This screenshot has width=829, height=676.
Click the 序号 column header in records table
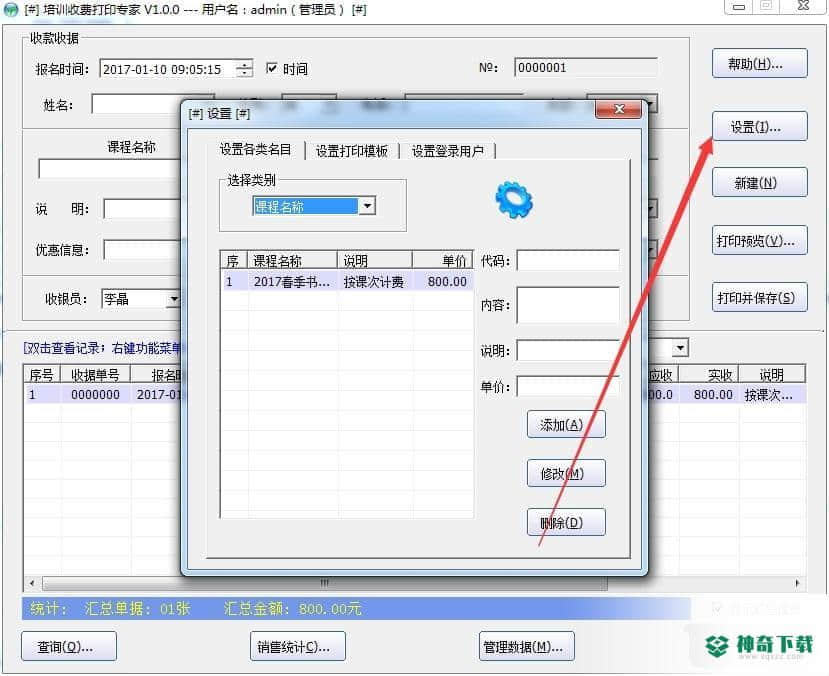point(42,375)
